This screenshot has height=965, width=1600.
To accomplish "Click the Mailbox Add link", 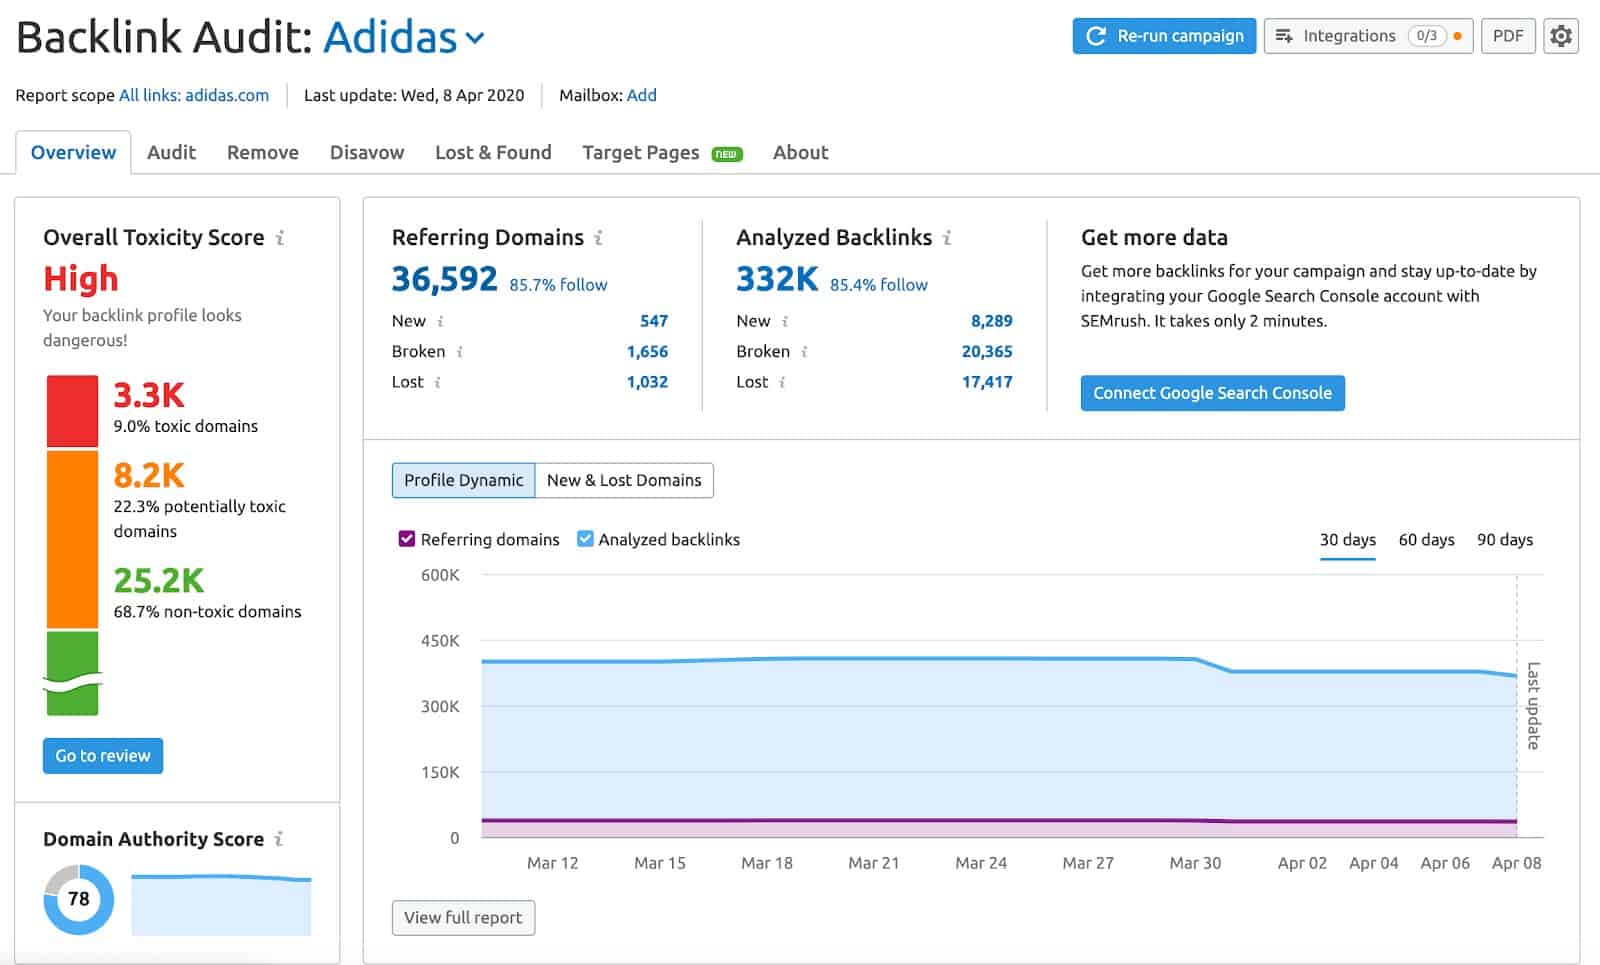I will pyautogui.click(x=642, y=95).
